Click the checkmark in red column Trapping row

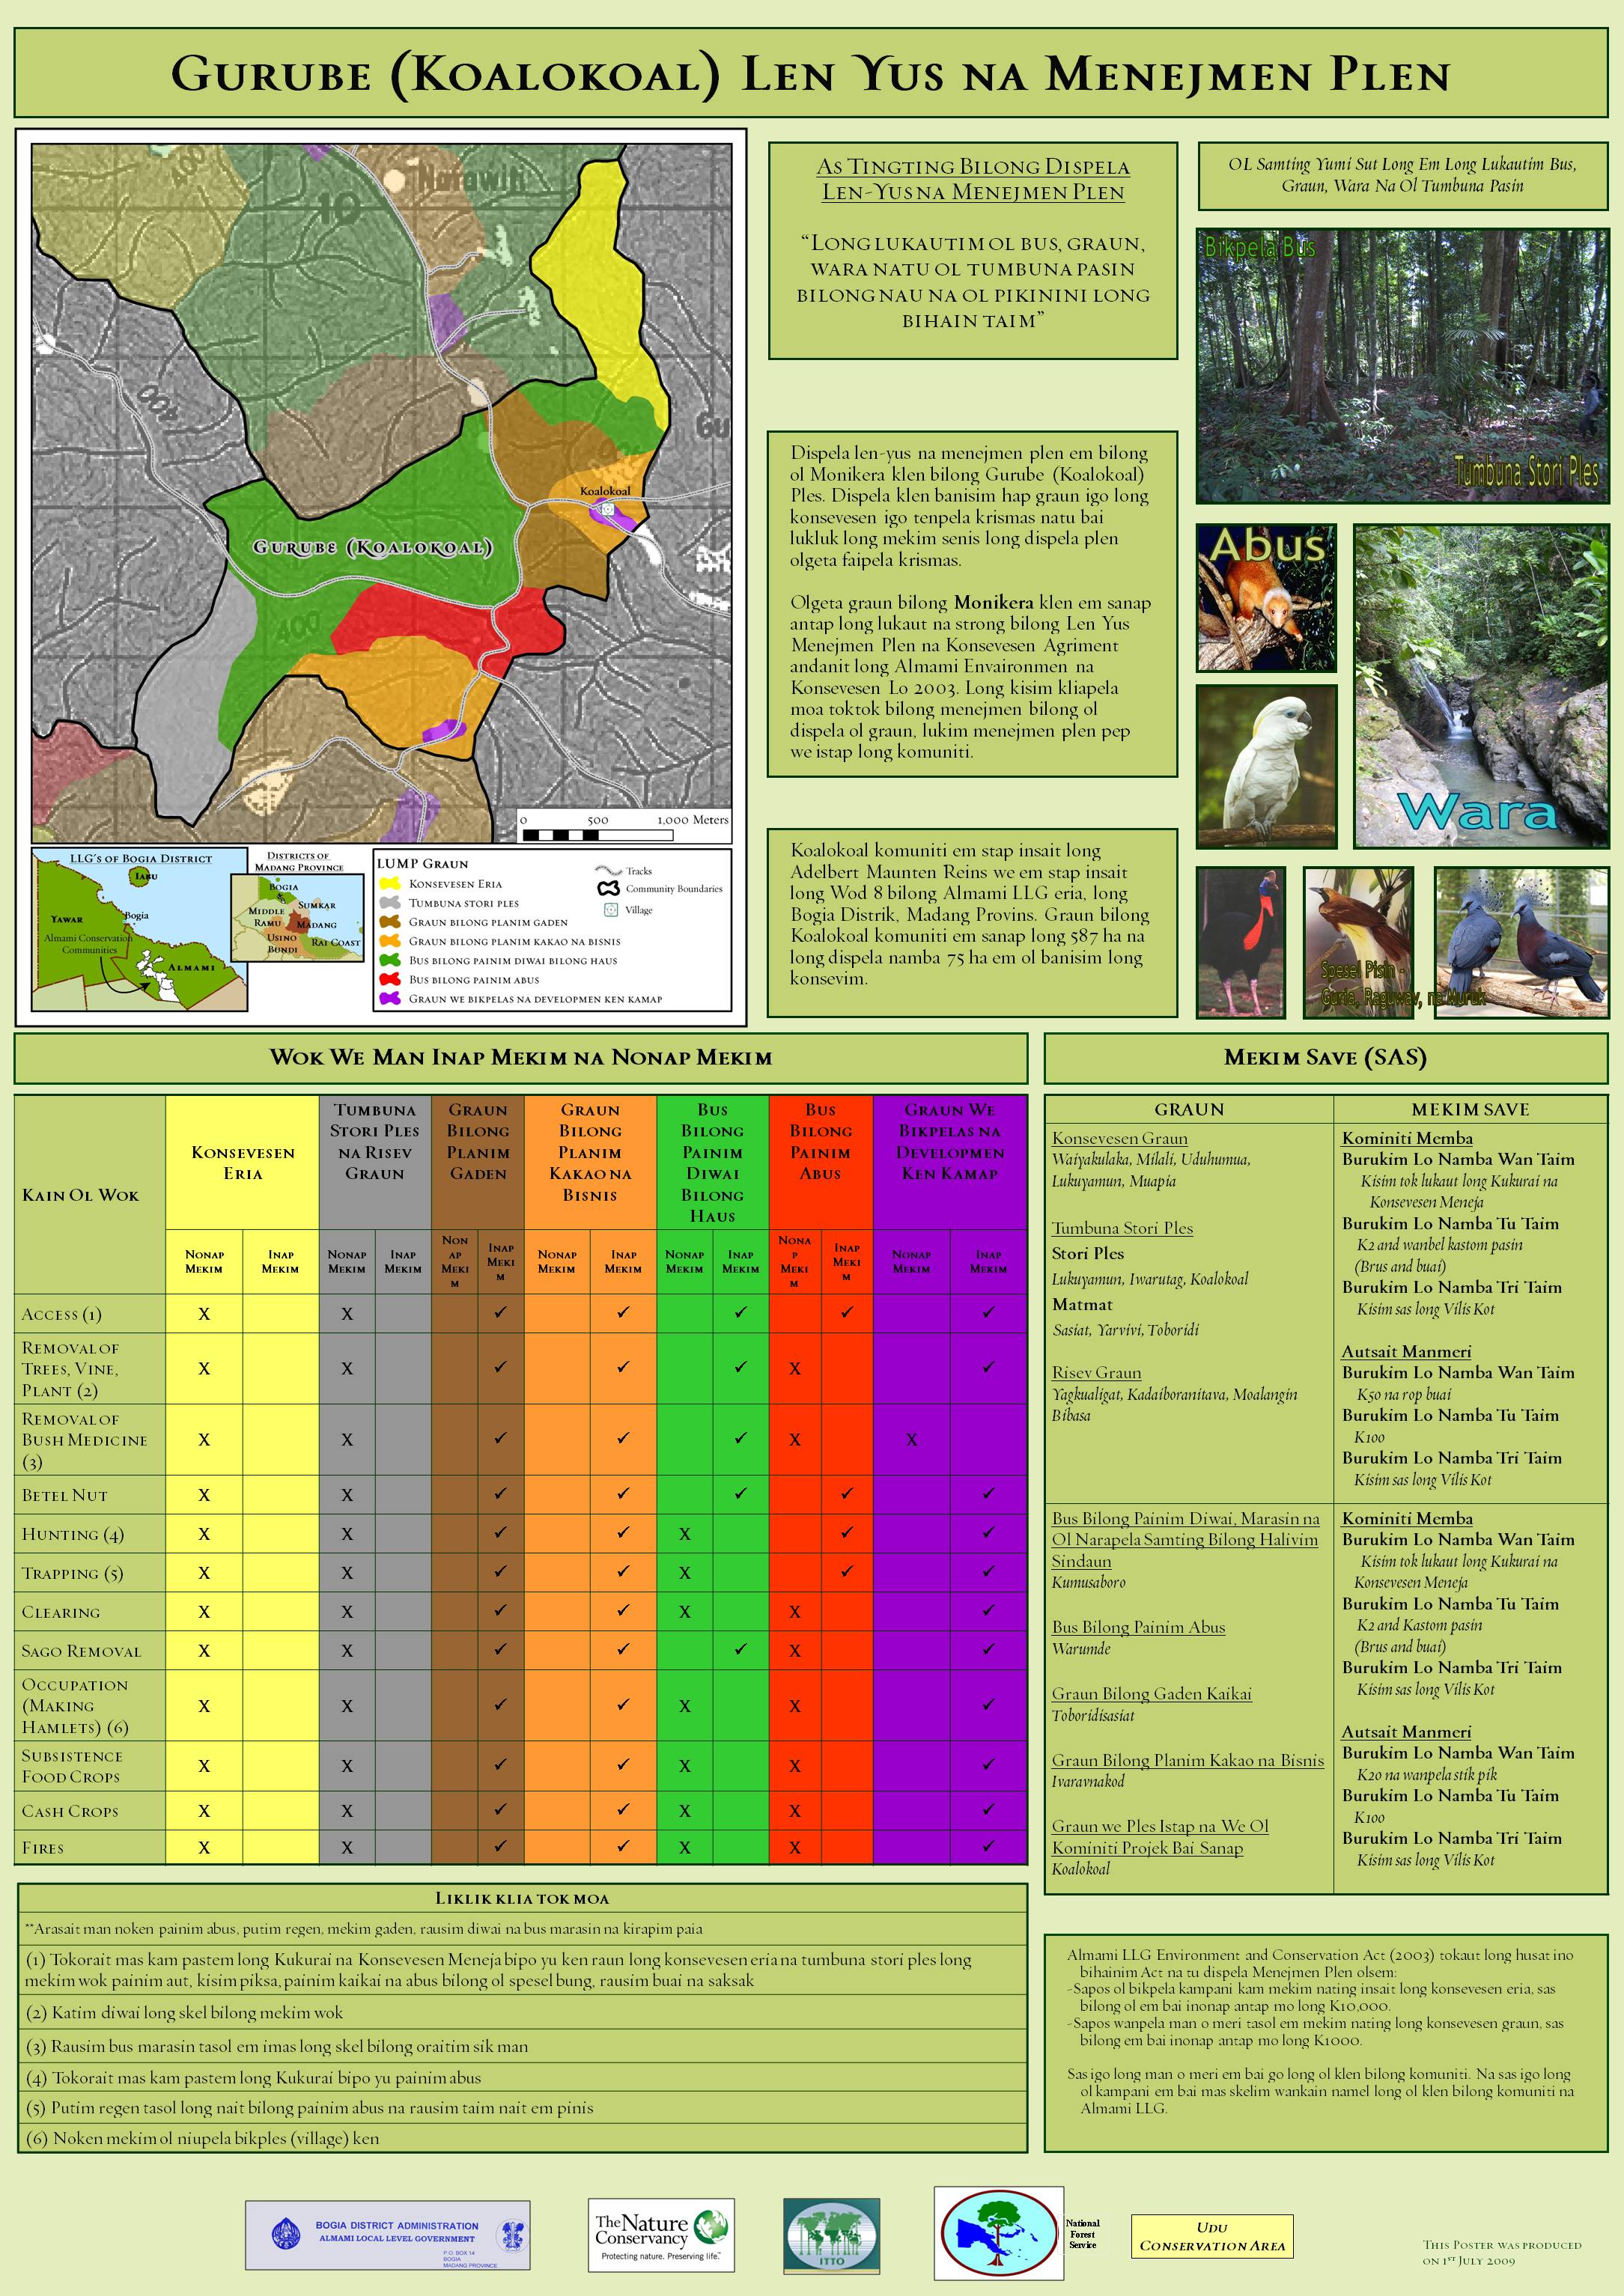[847, 1572]
